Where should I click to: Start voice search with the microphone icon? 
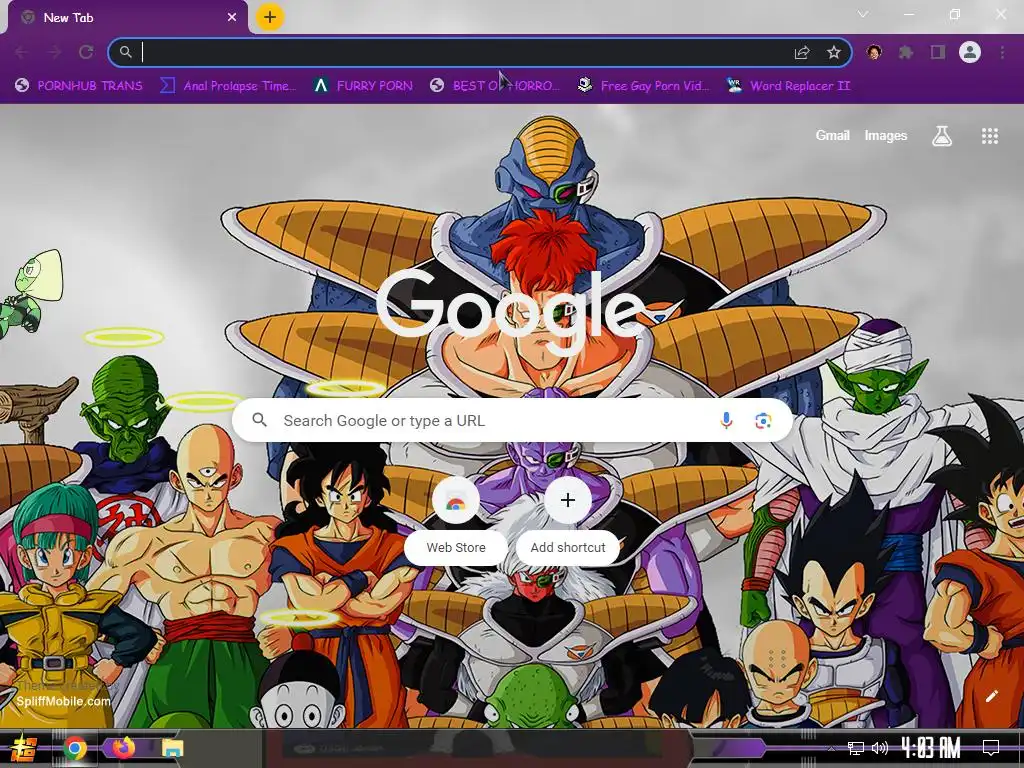coord(726,421)
